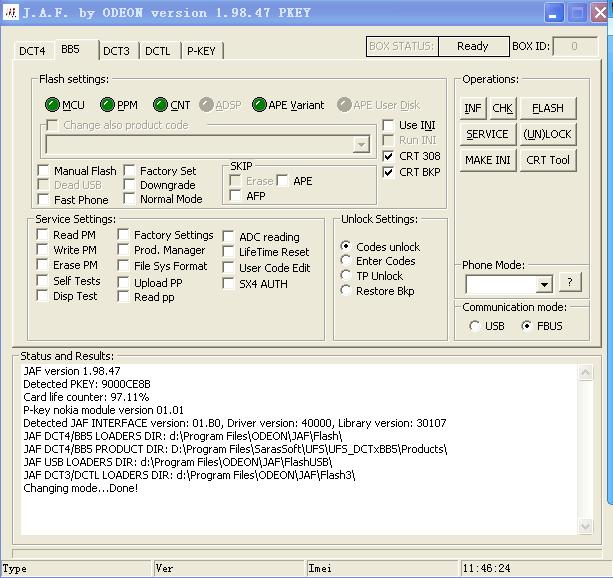Uncheck the CRT 308 checkbox

(x=388, y=156)
